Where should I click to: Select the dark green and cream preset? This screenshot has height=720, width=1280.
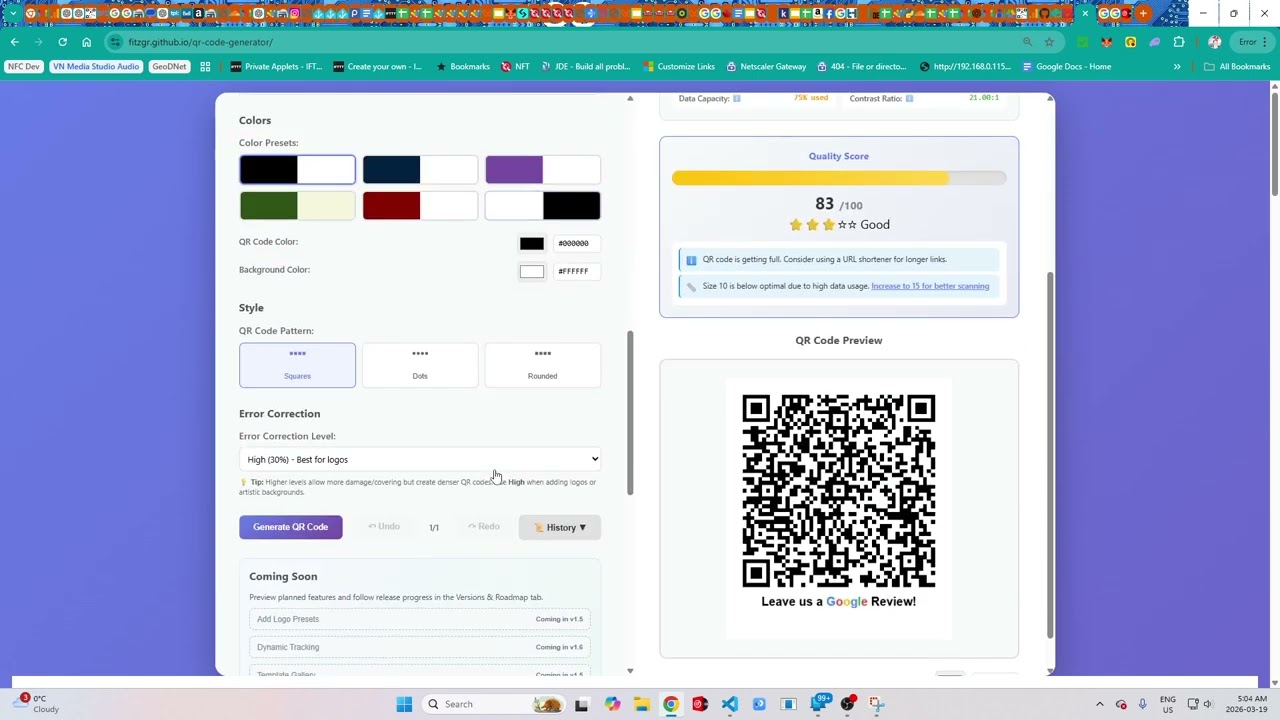click(297, 205)
